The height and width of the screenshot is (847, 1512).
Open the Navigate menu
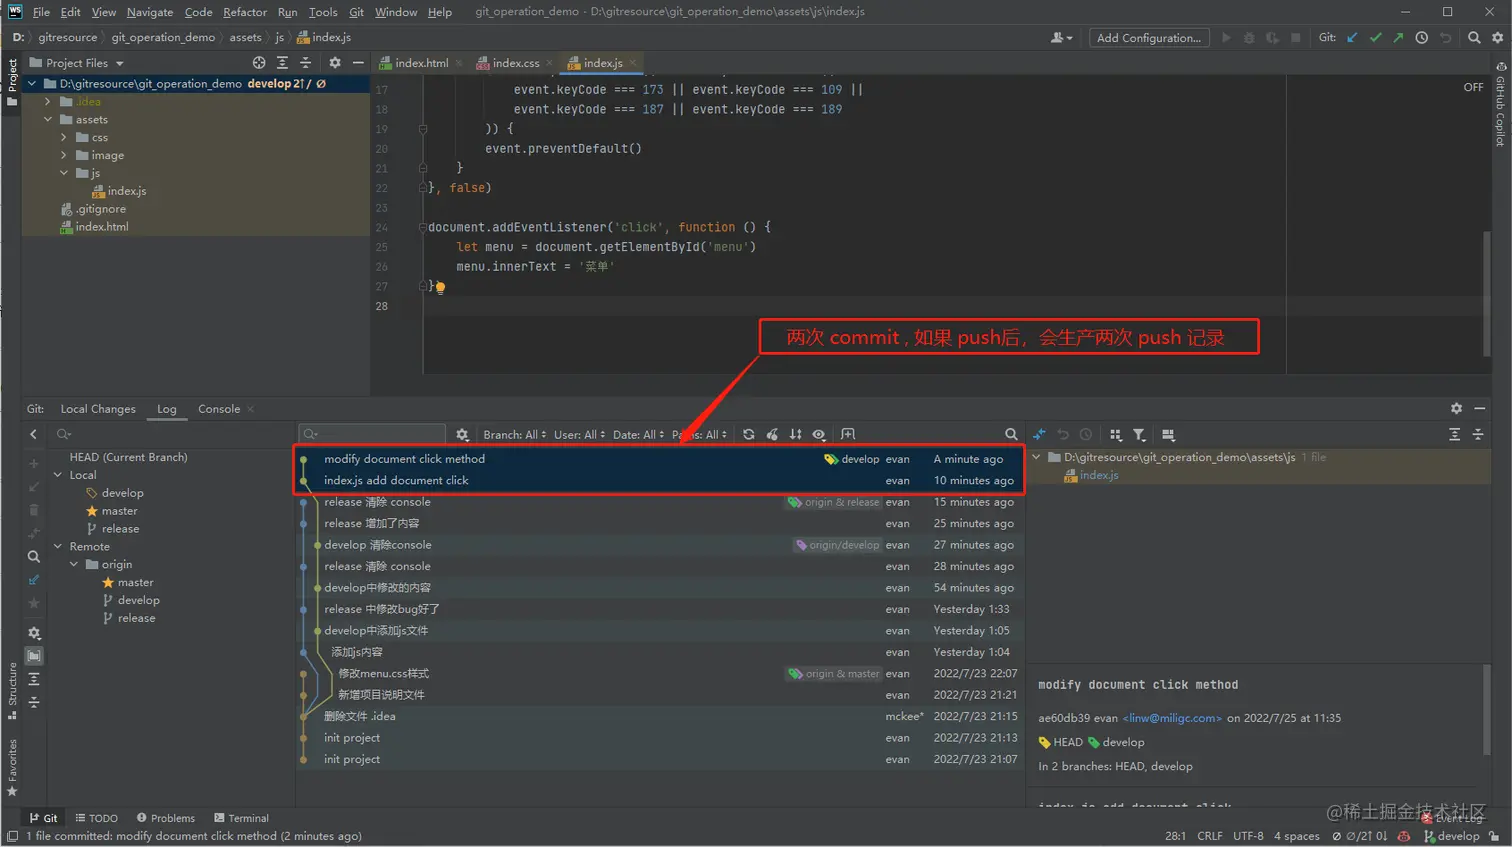tap(149, 12)
